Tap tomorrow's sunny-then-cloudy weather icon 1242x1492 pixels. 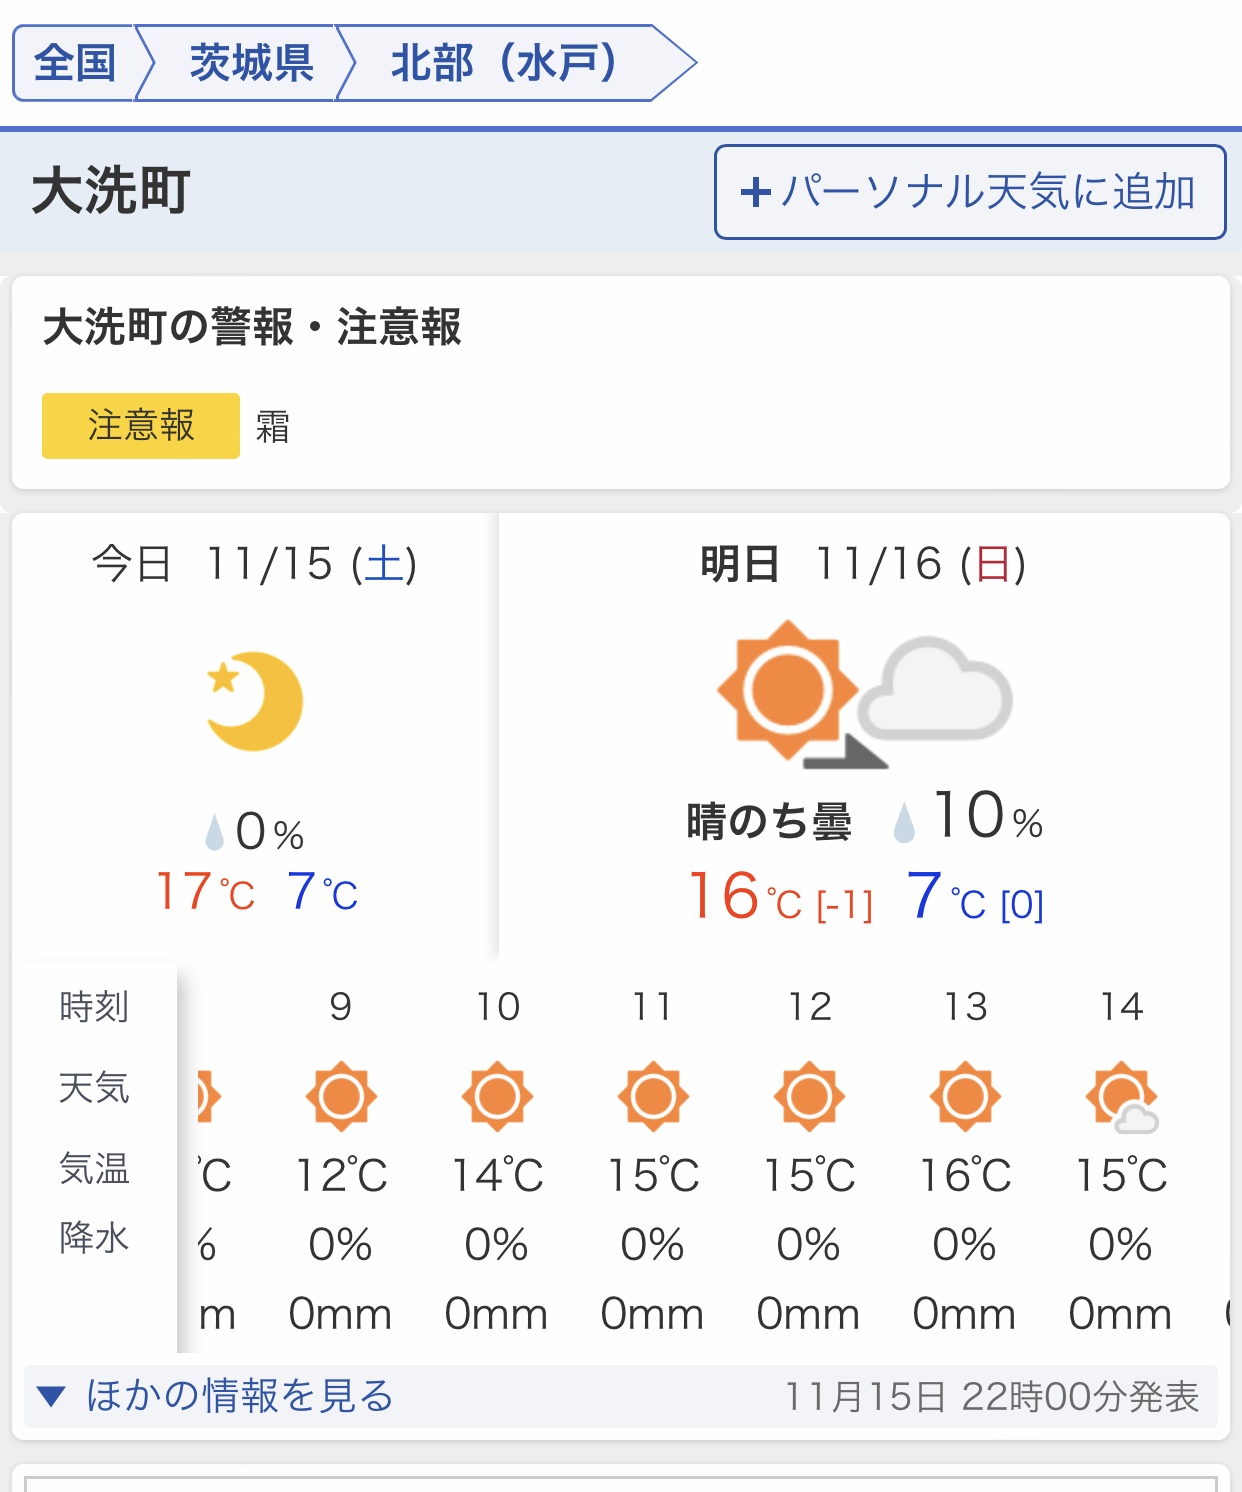tap(864, 694)
